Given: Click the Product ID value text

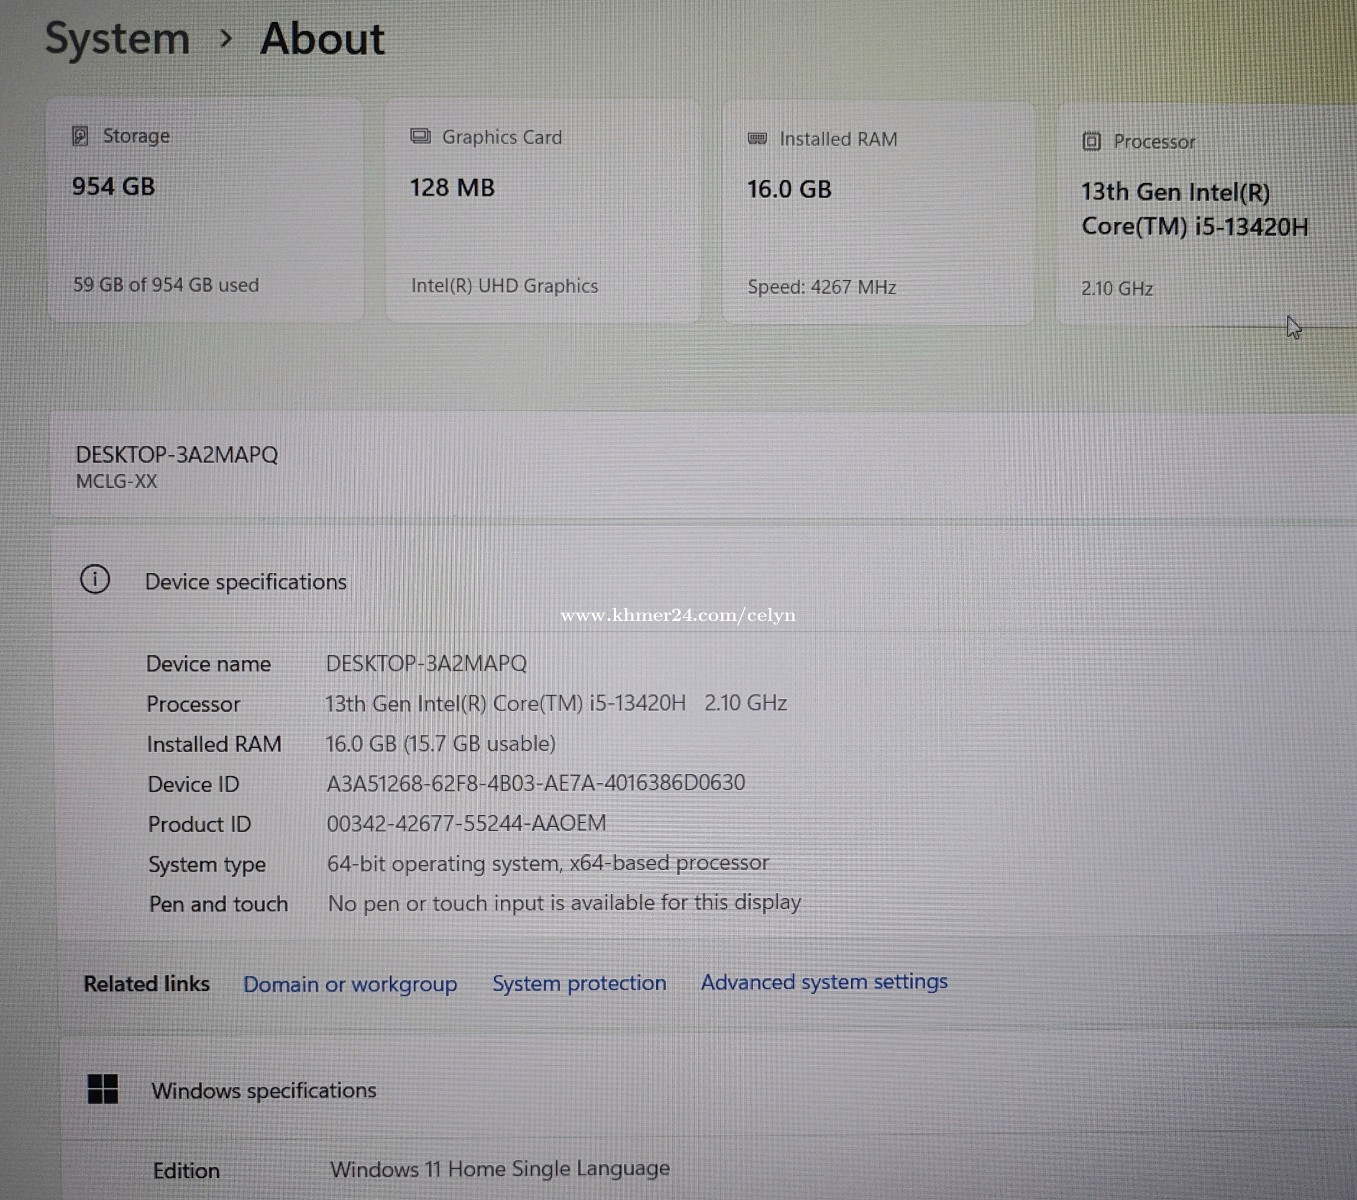Looking at the screenshot, I should tap(466, 823).
